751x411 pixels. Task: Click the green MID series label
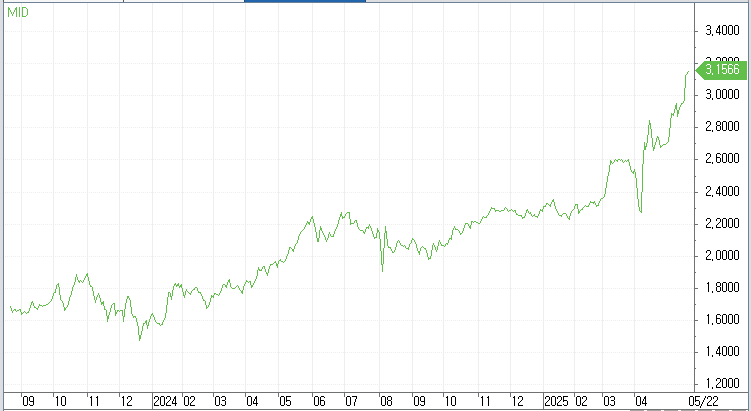tap(18, 10)
